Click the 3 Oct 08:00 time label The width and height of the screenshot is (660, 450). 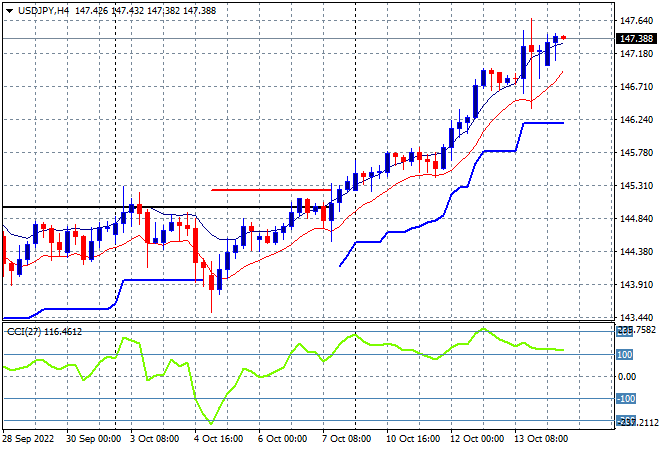[154, 439]
